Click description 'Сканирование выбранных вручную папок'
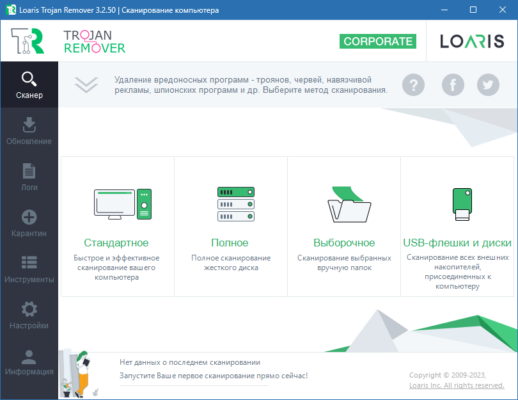This screenshot has width=518, height=400. 344,263
